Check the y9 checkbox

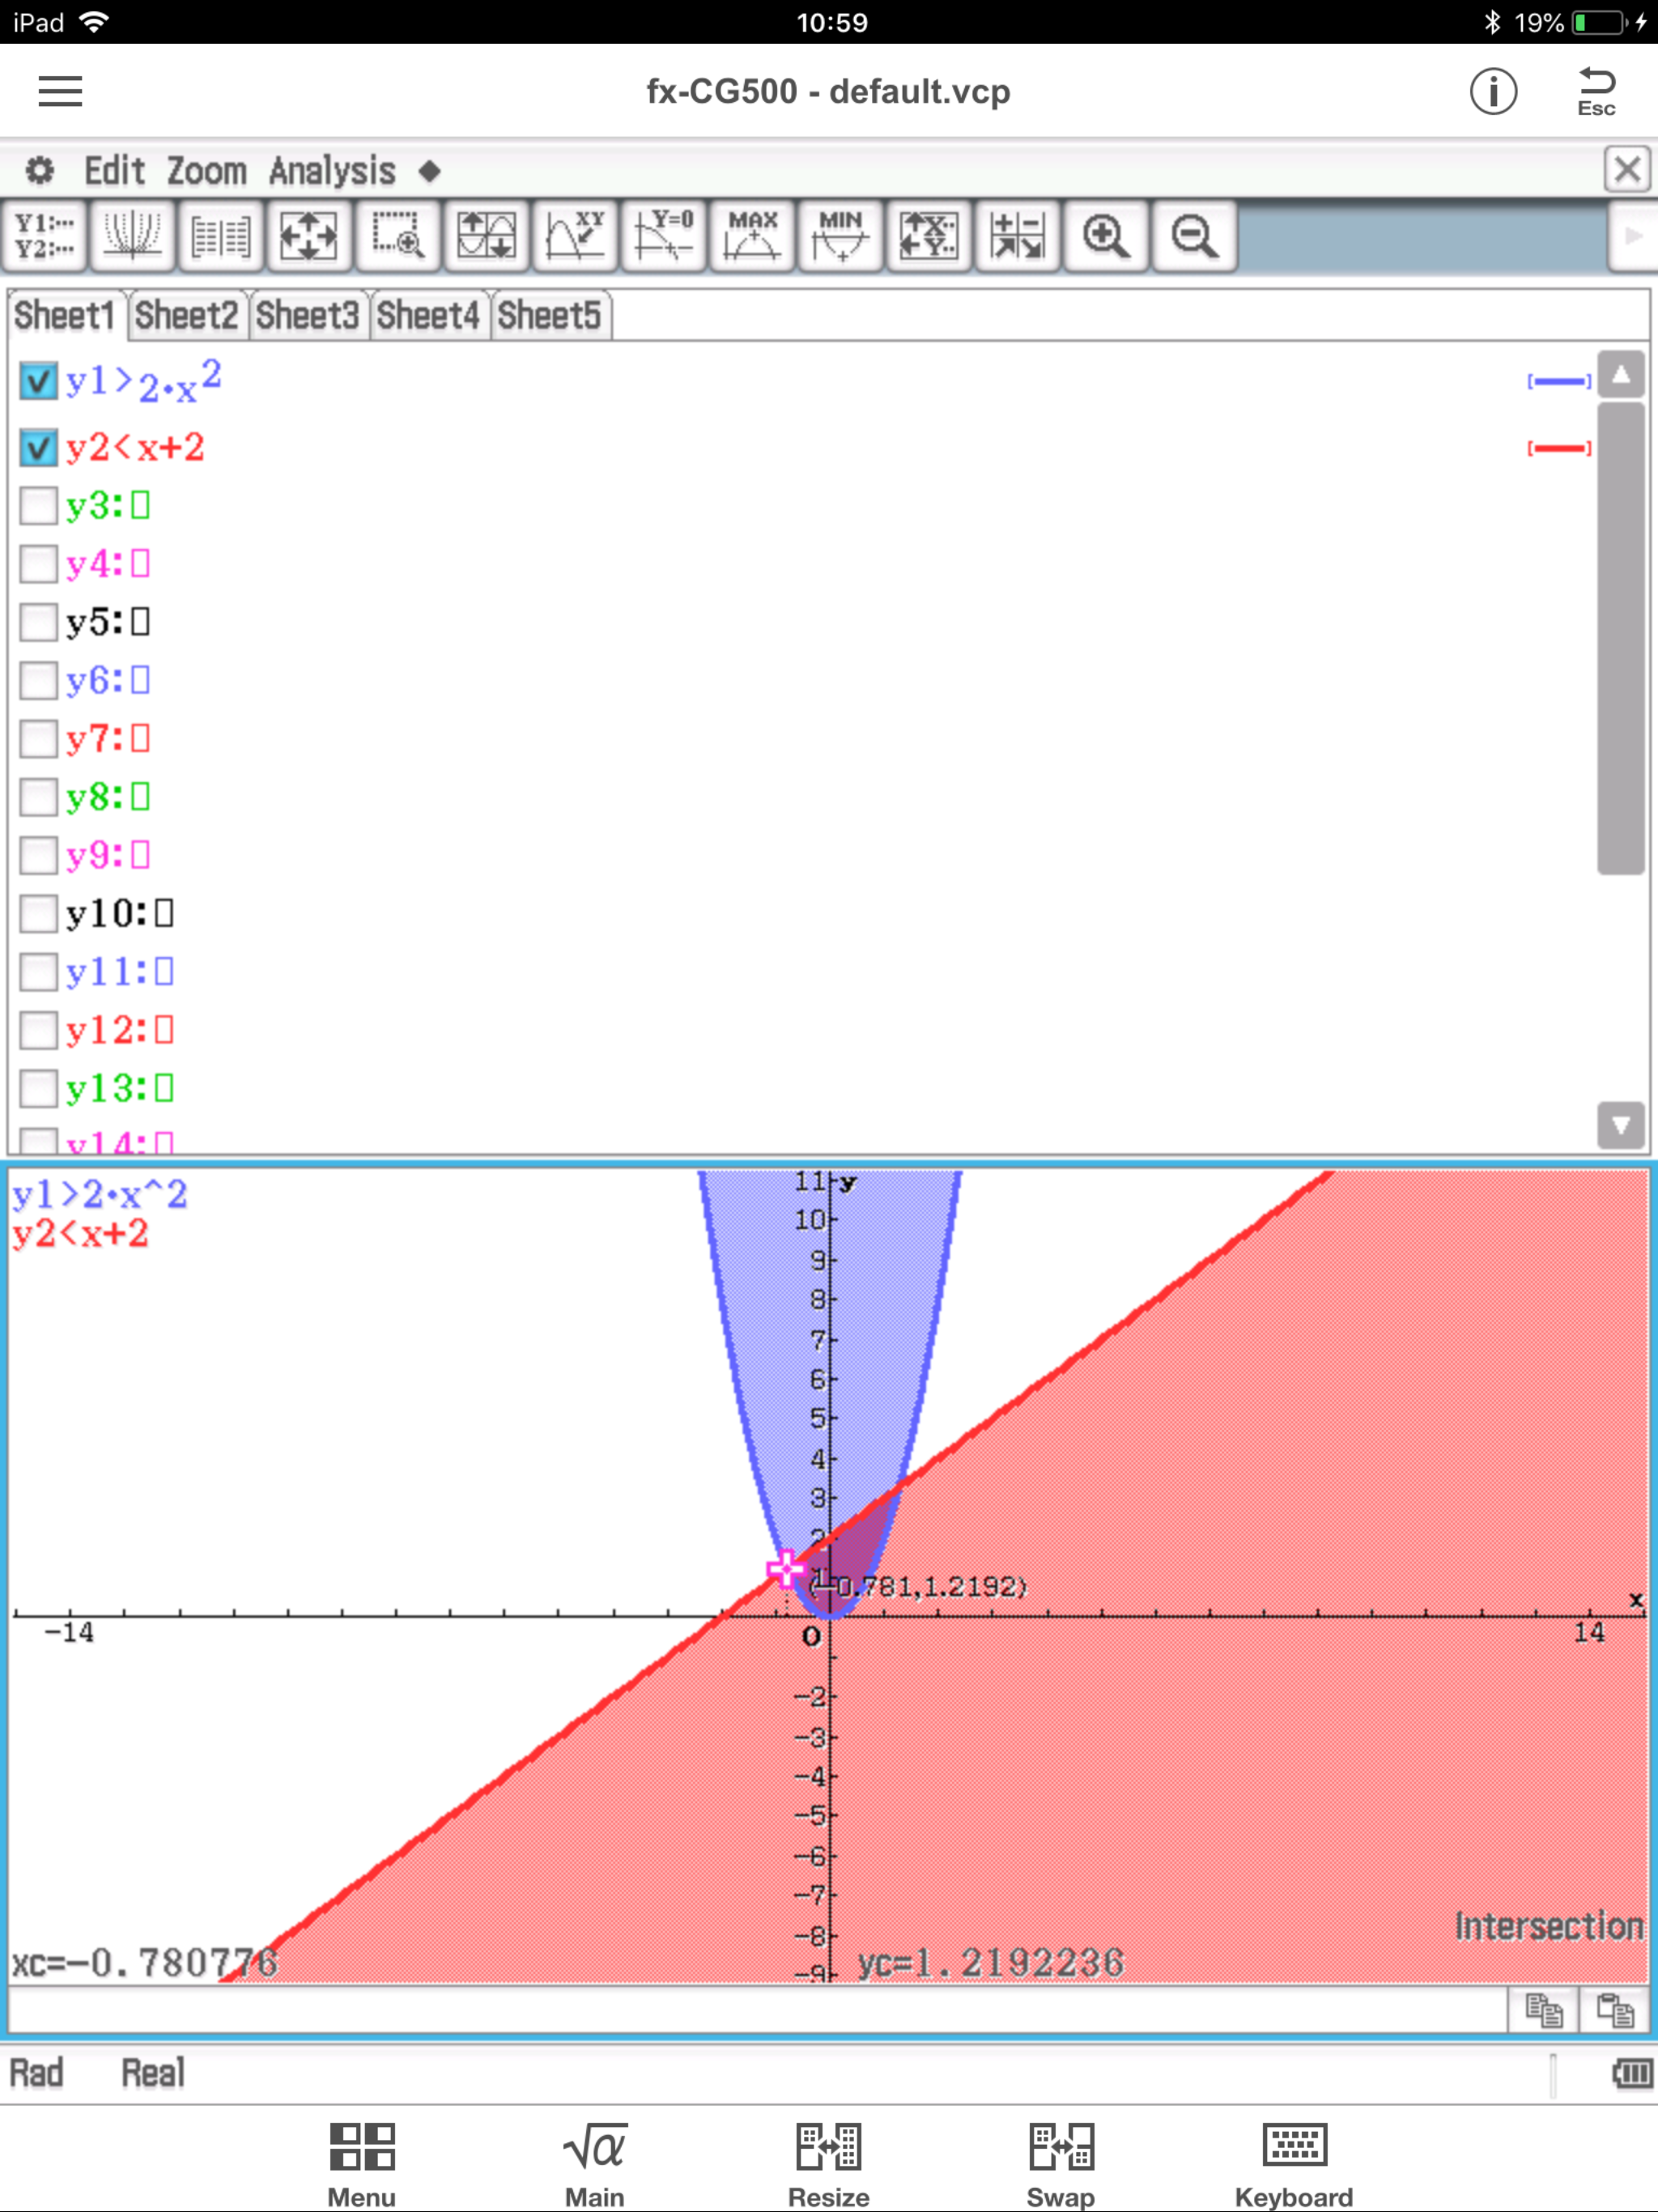click(38, 855)
